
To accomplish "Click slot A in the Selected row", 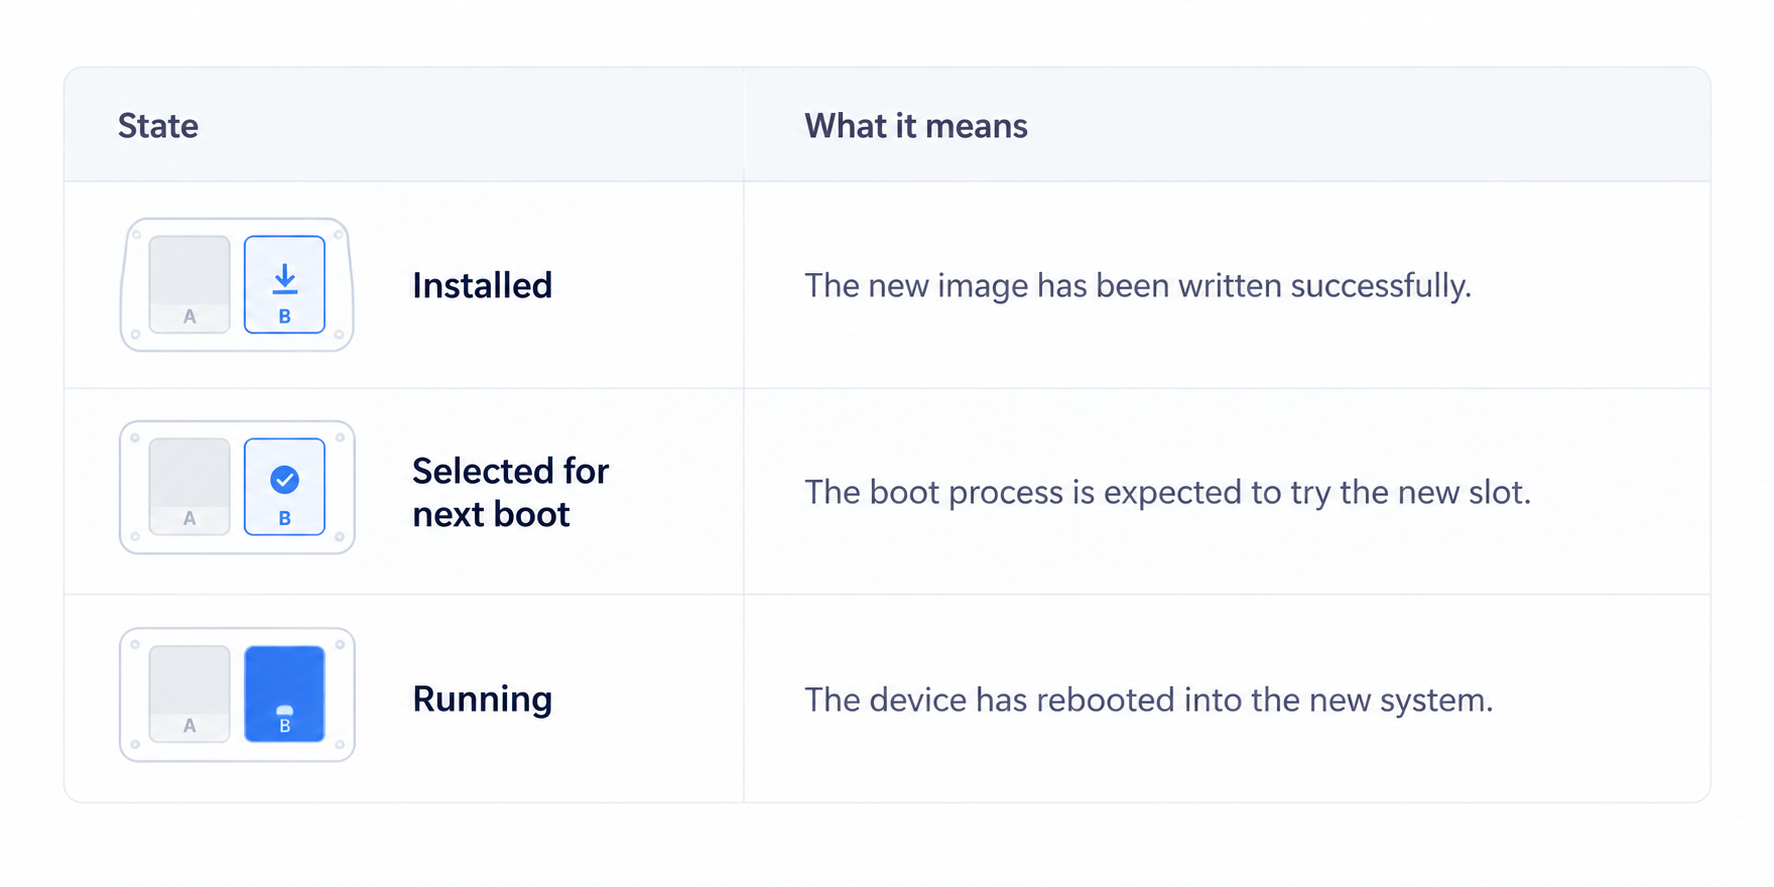I will [190, 487].
